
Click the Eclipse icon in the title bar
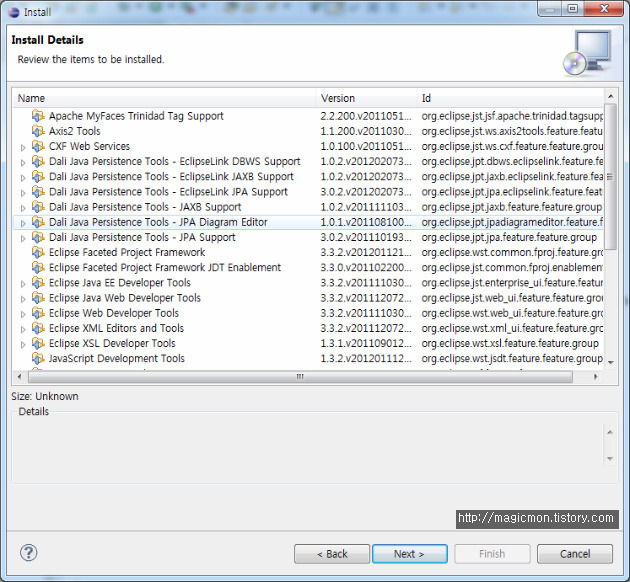pos(13,12)
